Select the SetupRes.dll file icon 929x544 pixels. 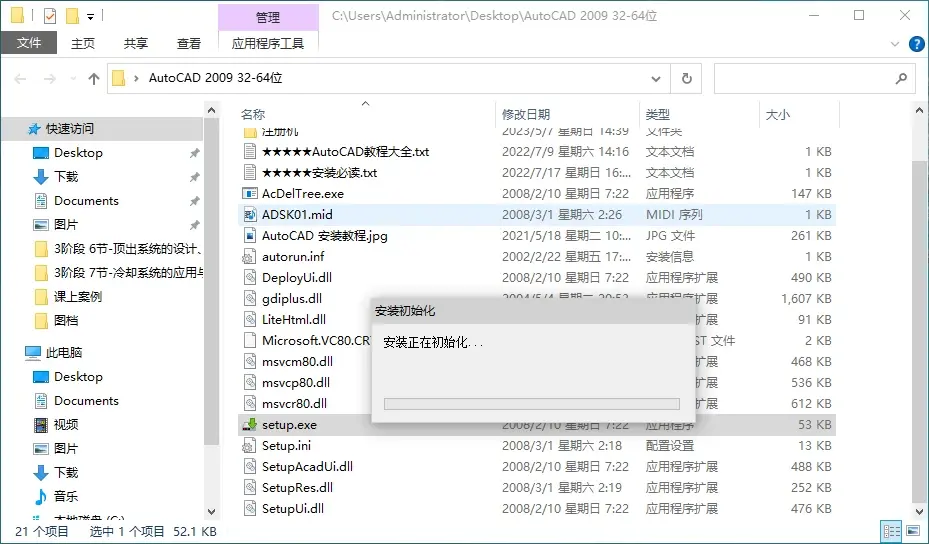249,488
